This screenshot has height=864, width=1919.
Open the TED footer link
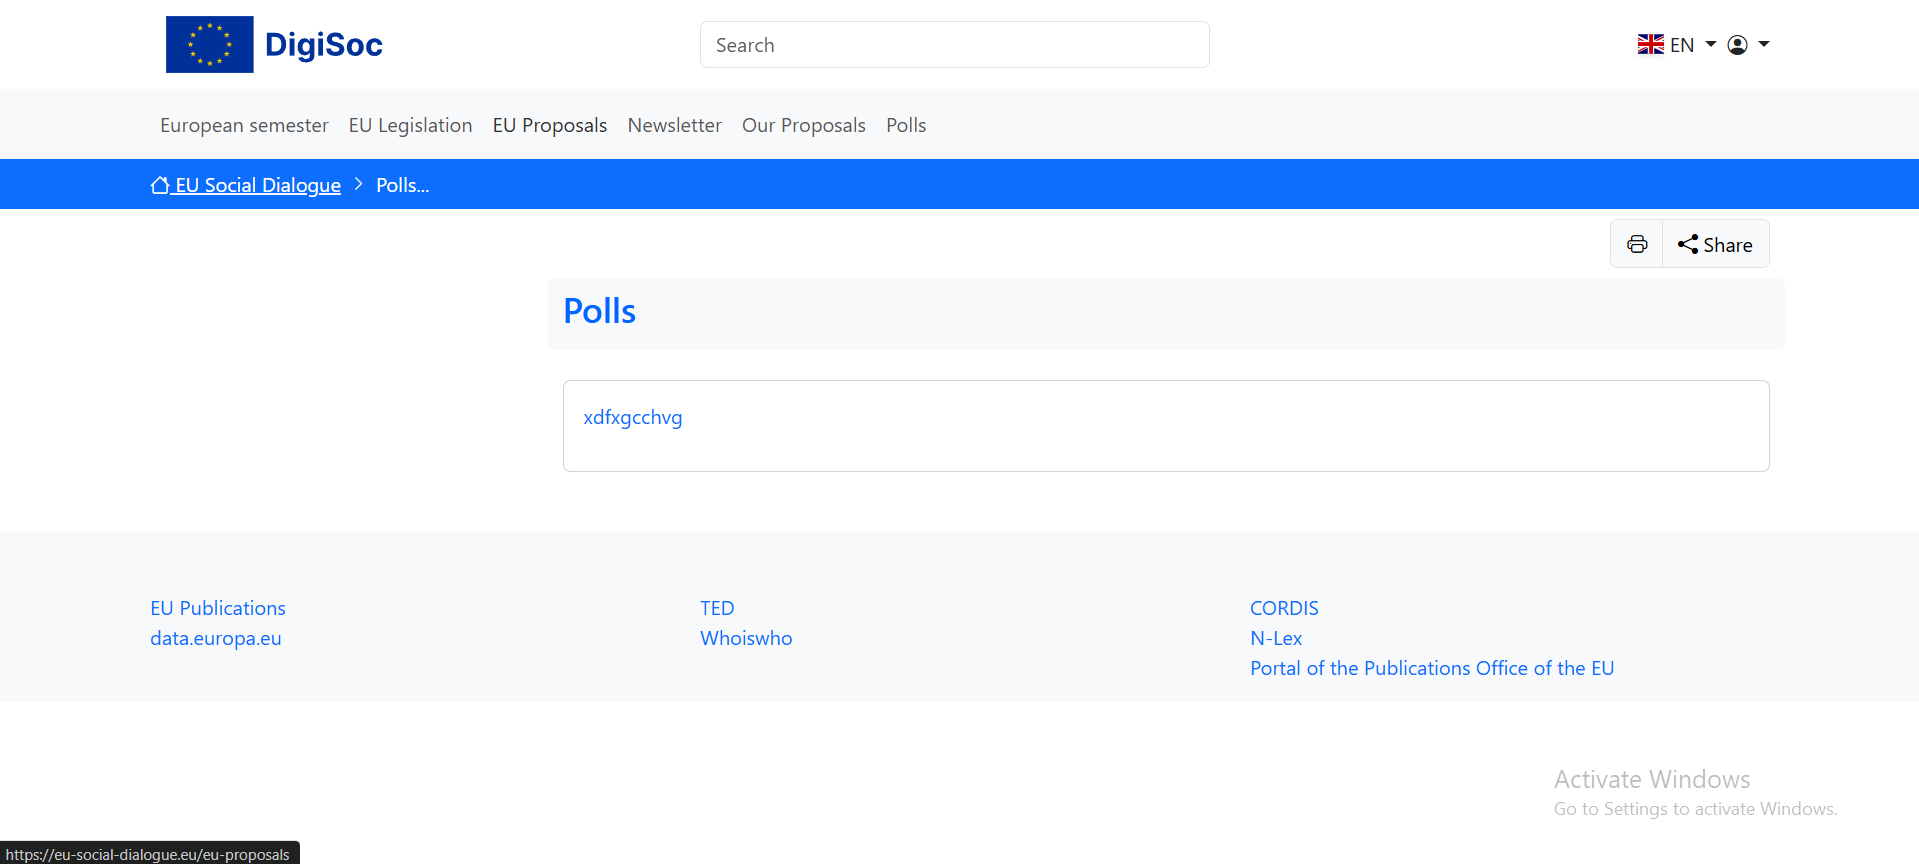point(717,608)
